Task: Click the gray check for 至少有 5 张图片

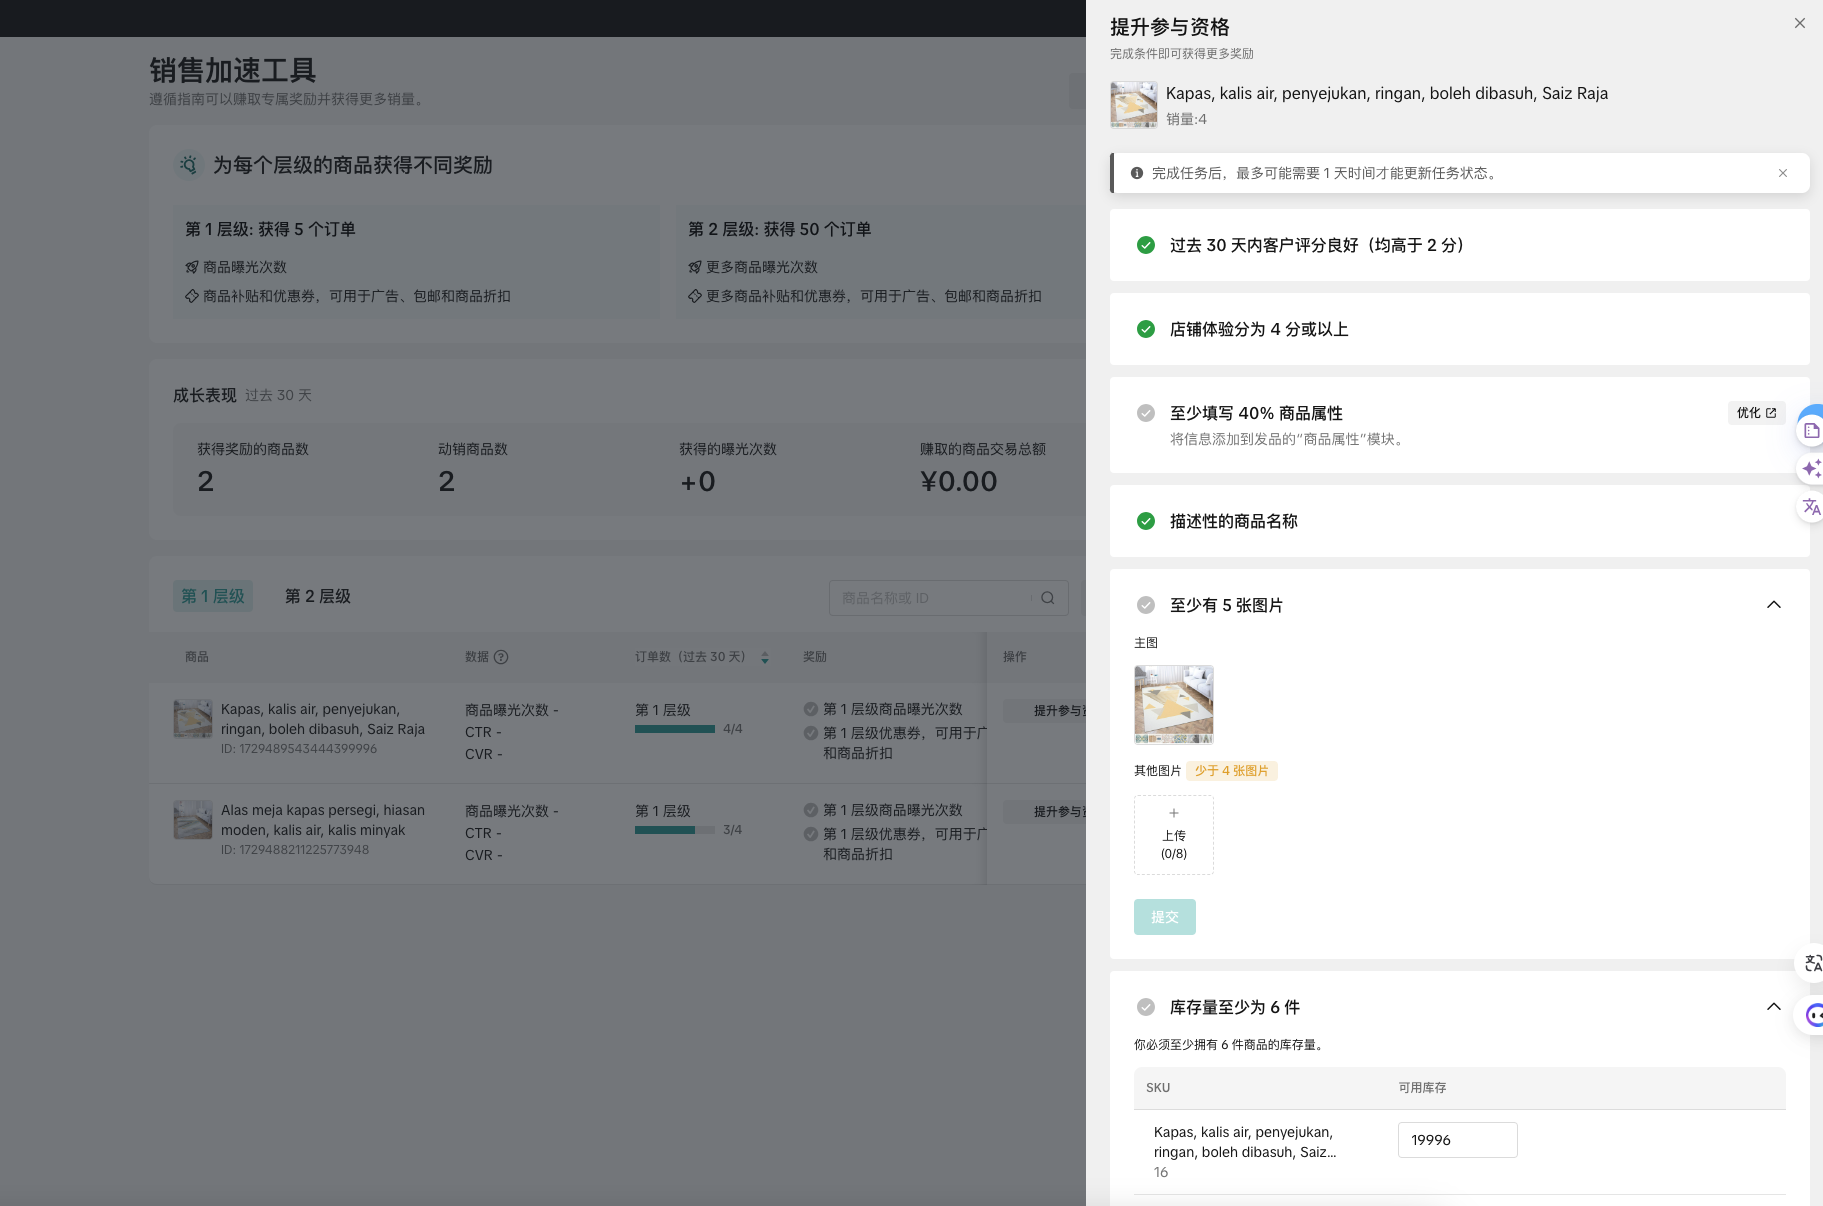Action: pyautogui.click(x=1146, y=605)
